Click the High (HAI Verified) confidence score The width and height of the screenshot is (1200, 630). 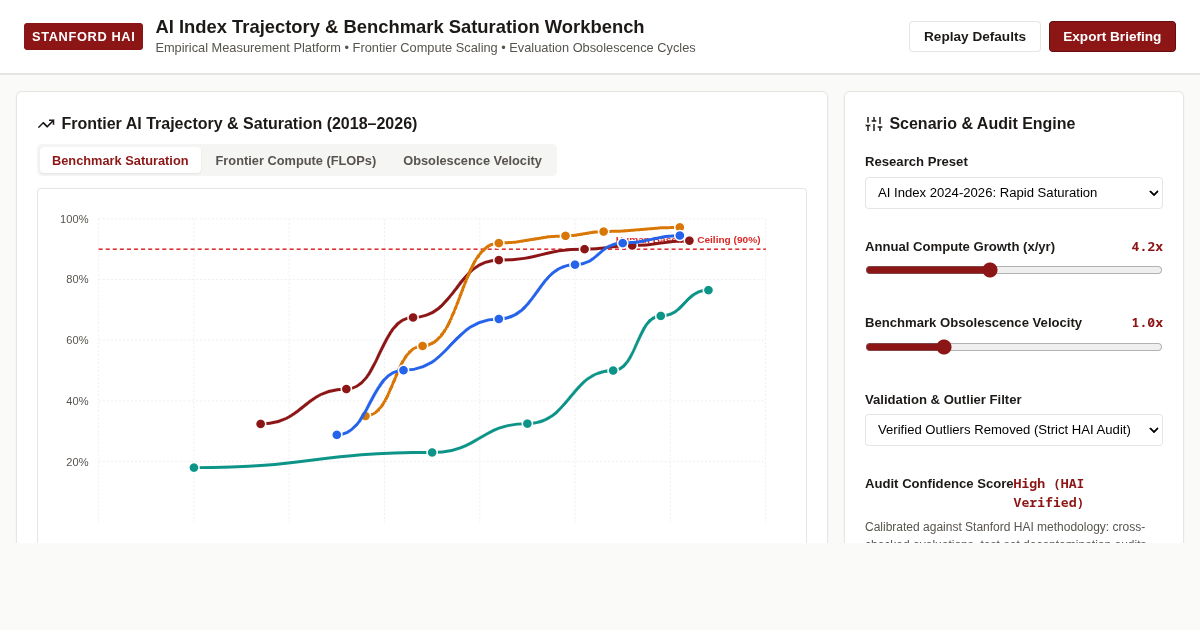1049,493
